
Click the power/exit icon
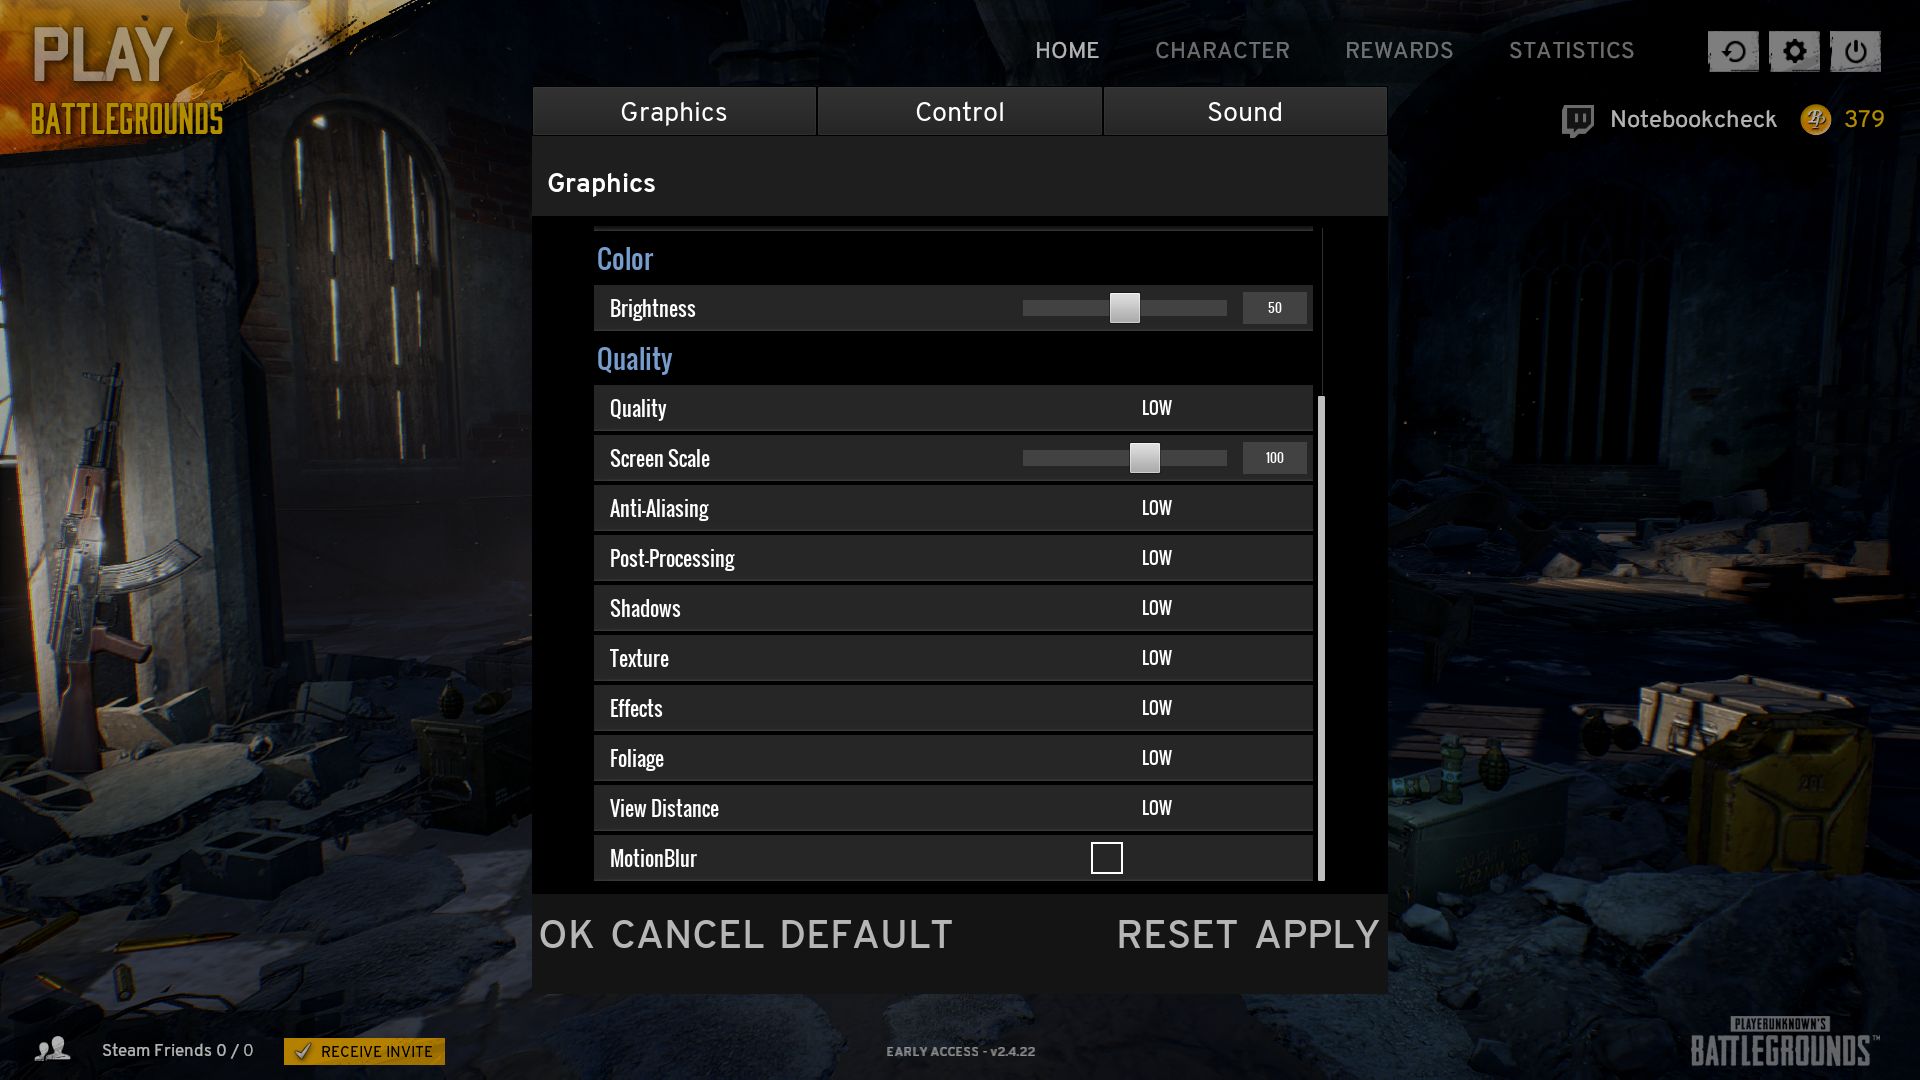pos(1855,51)
